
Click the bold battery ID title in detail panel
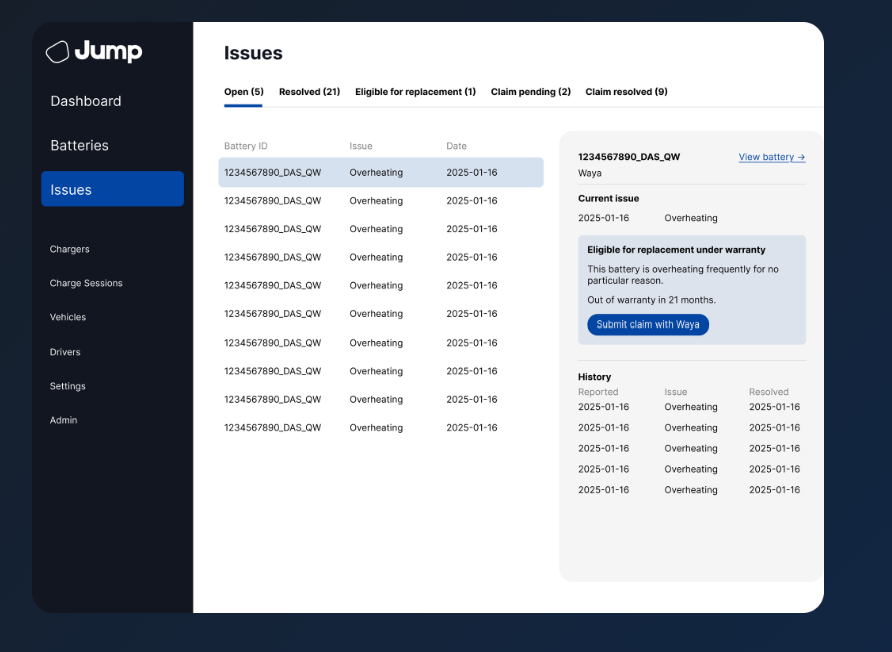pos(629,157)
